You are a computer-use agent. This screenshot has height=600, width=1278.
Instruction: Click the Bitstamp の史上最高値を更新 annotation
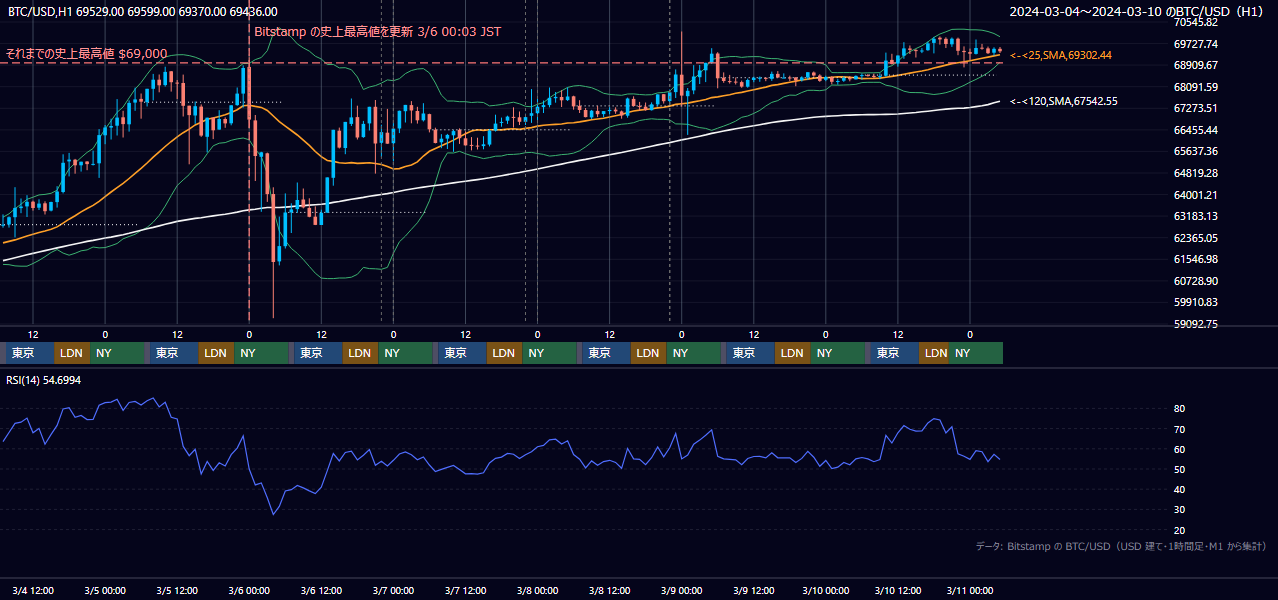(x=378, y=31)
